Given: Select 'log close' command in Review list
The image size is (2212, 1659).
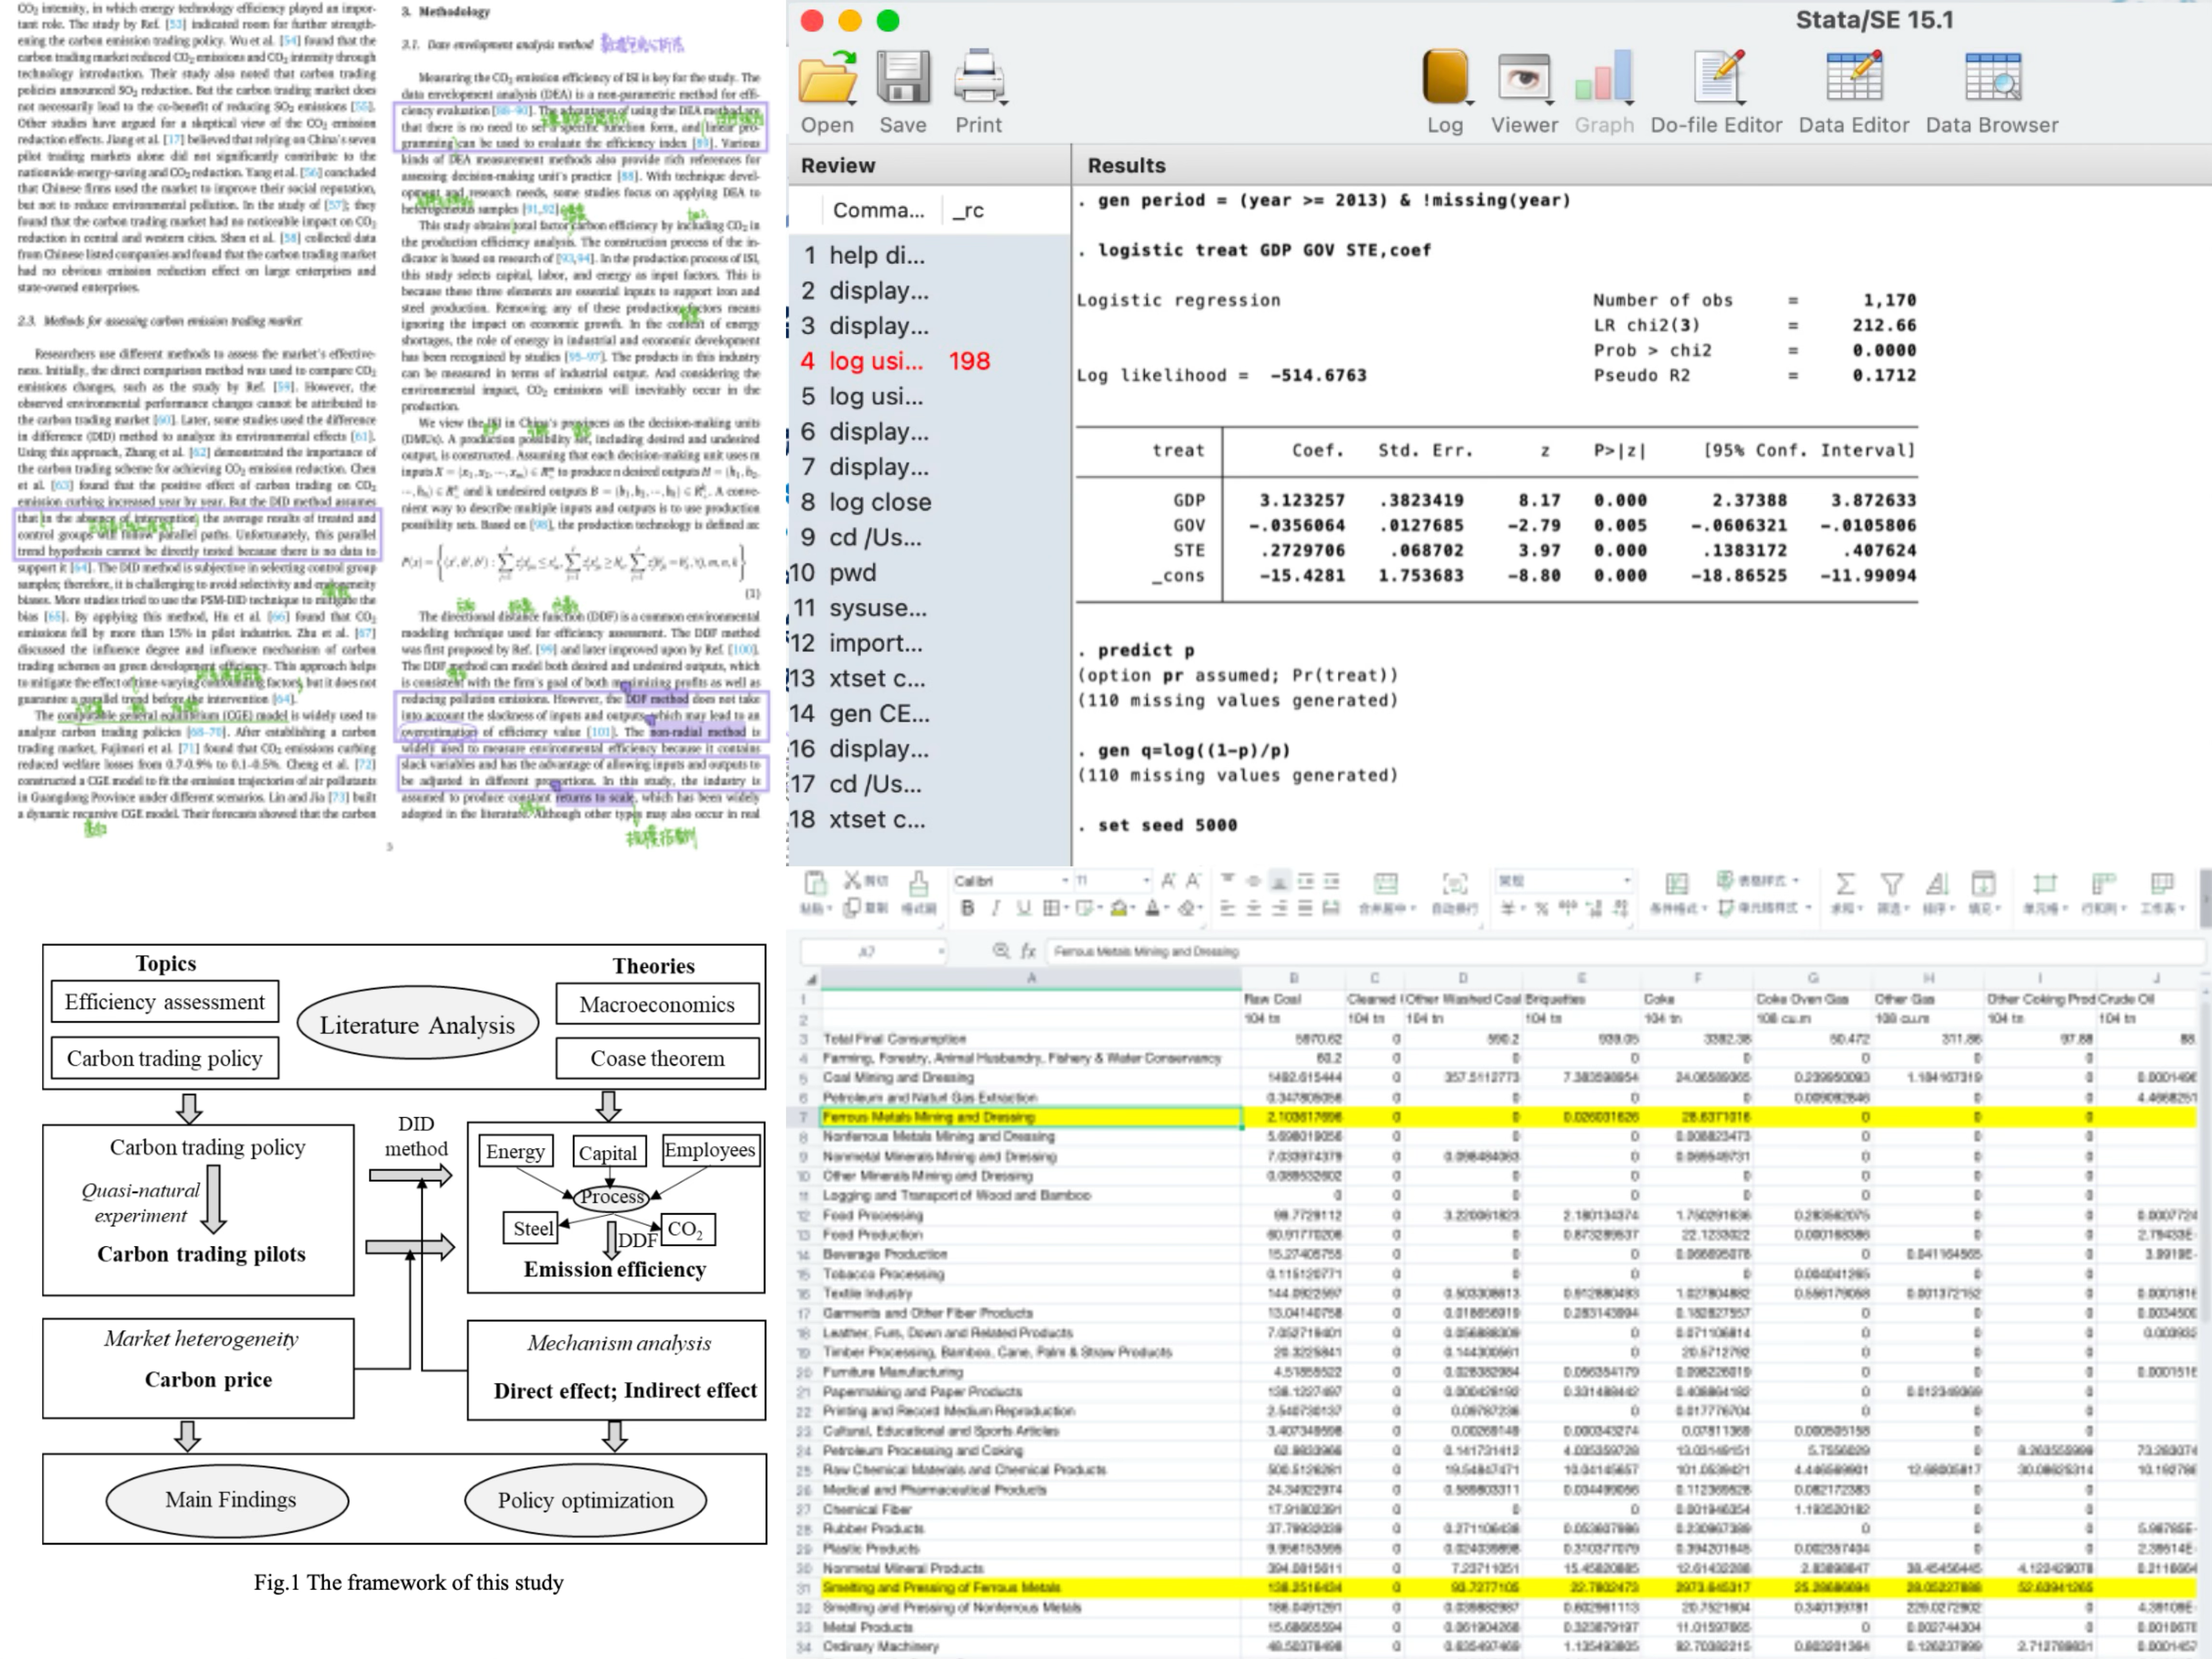Looking at the screenshot, I should click(879, 502).
